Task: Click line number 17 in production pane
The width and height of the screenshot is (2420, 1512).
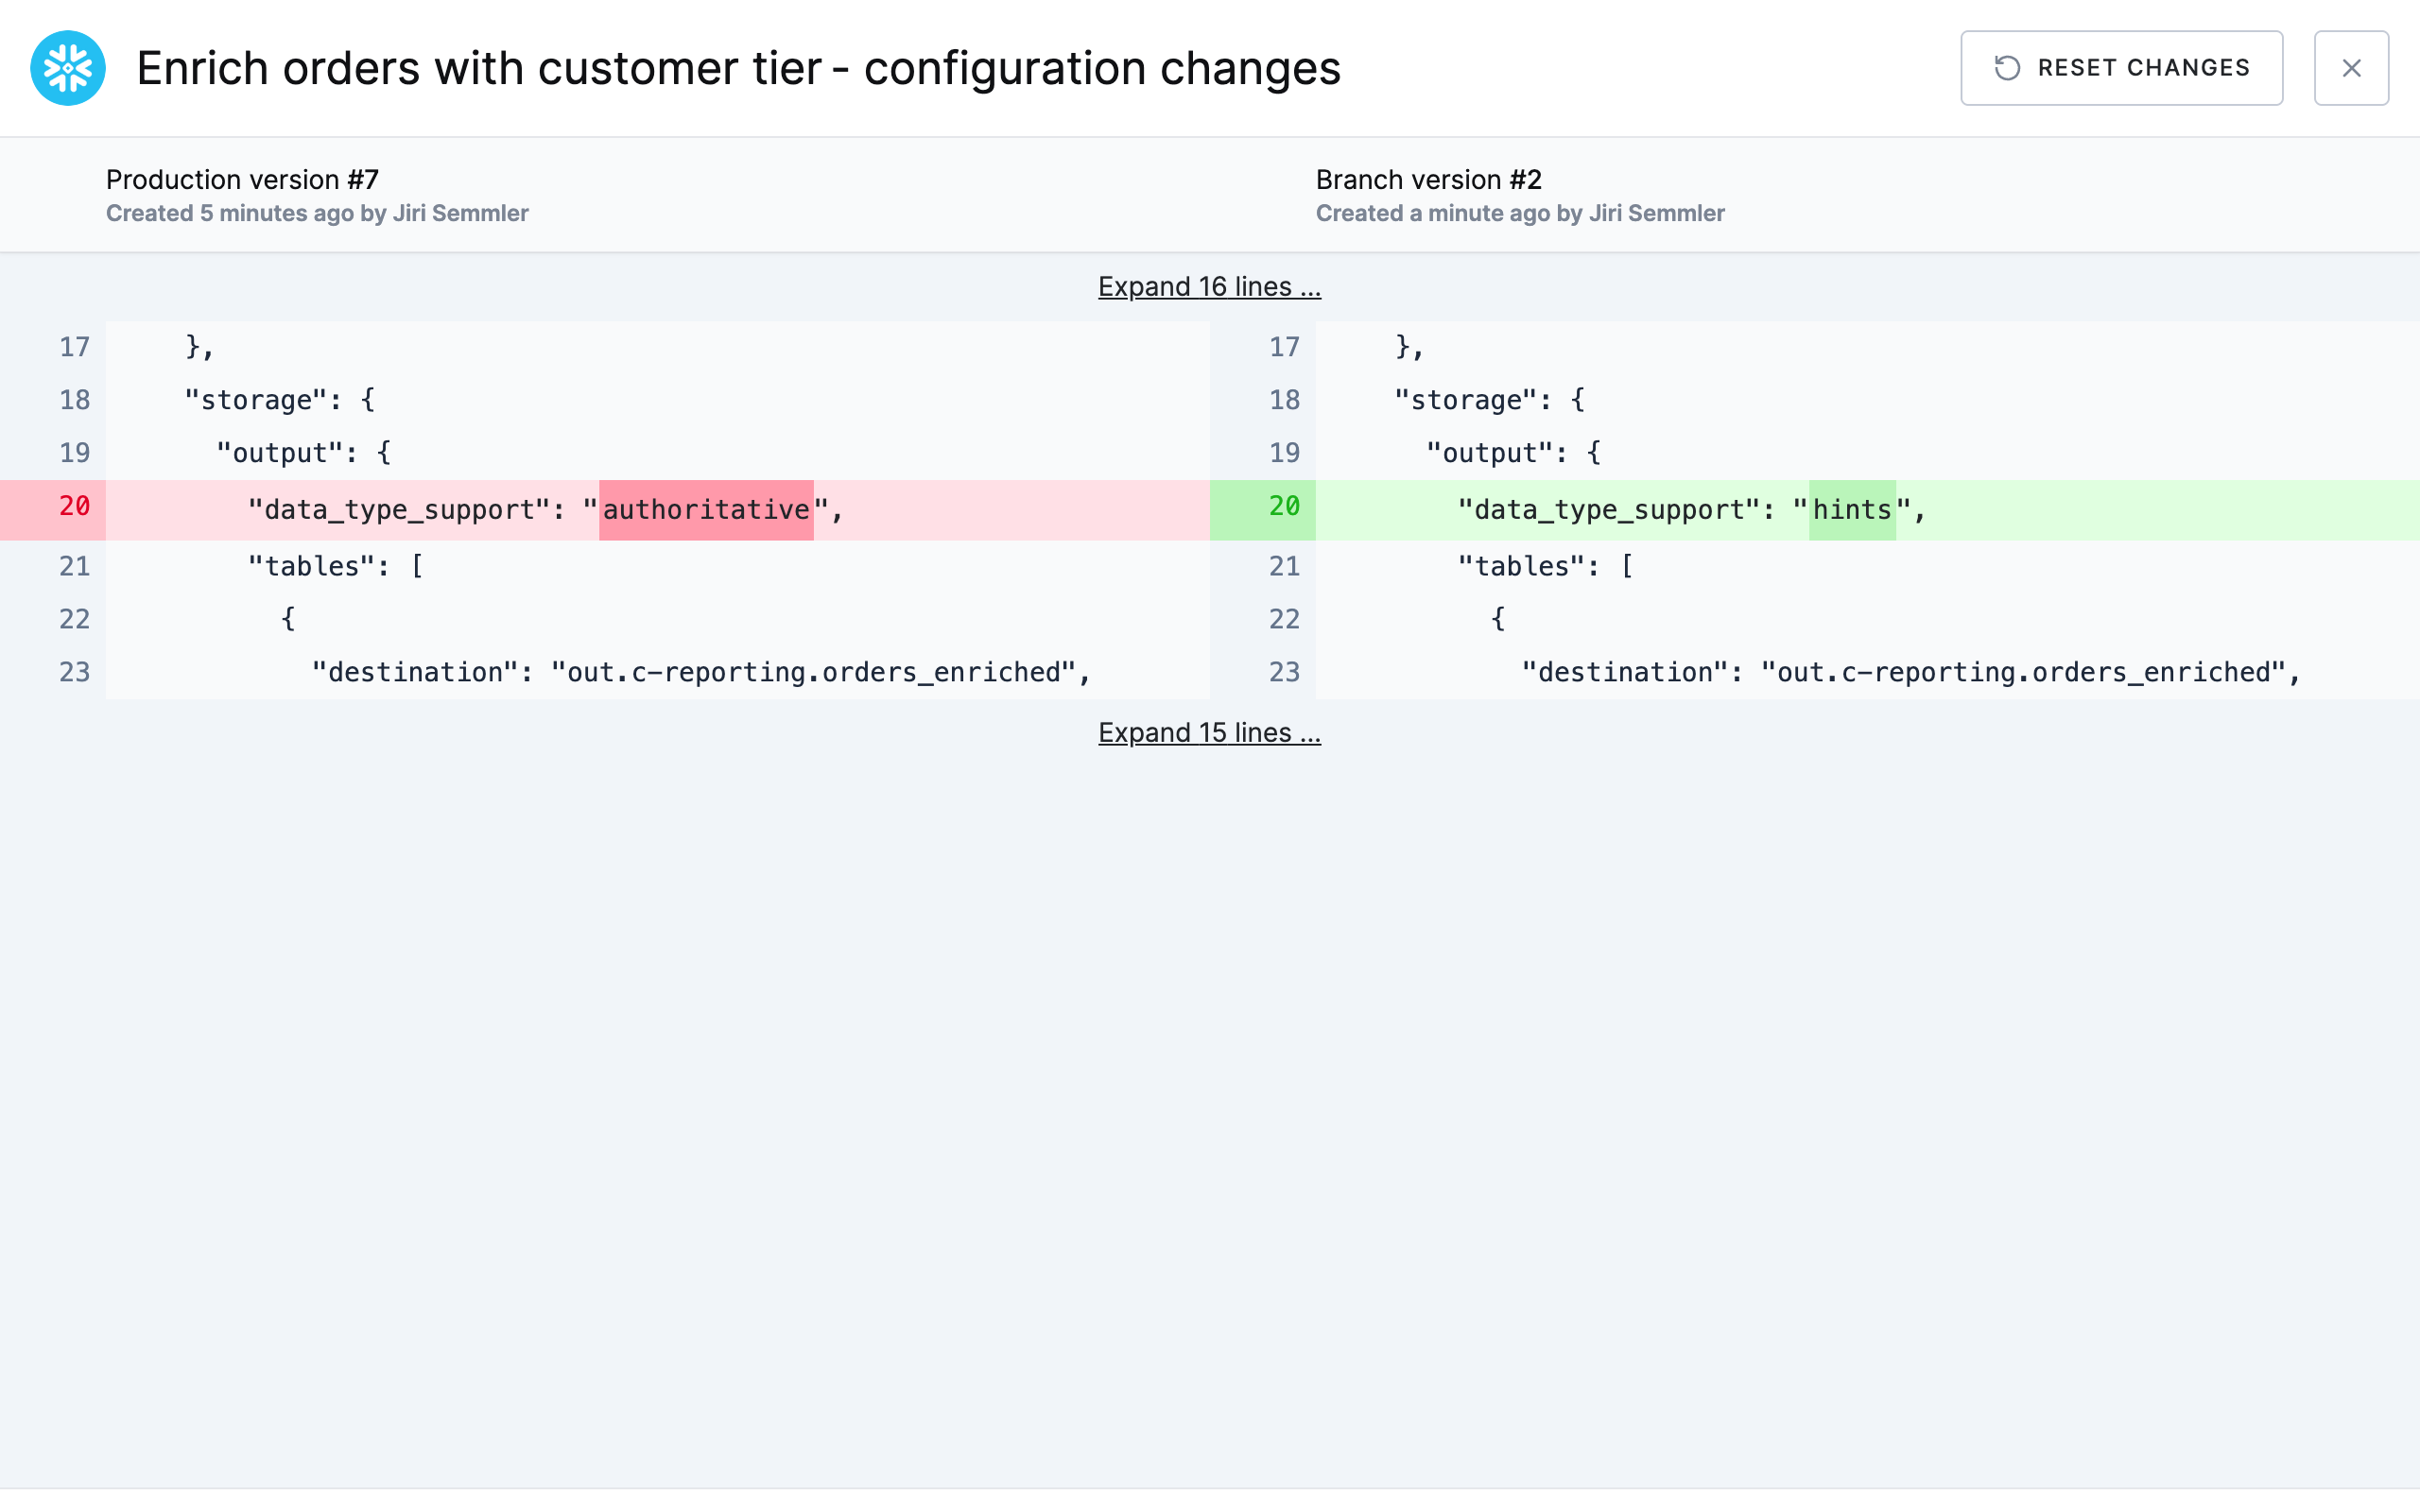Action: click(74, 347)
